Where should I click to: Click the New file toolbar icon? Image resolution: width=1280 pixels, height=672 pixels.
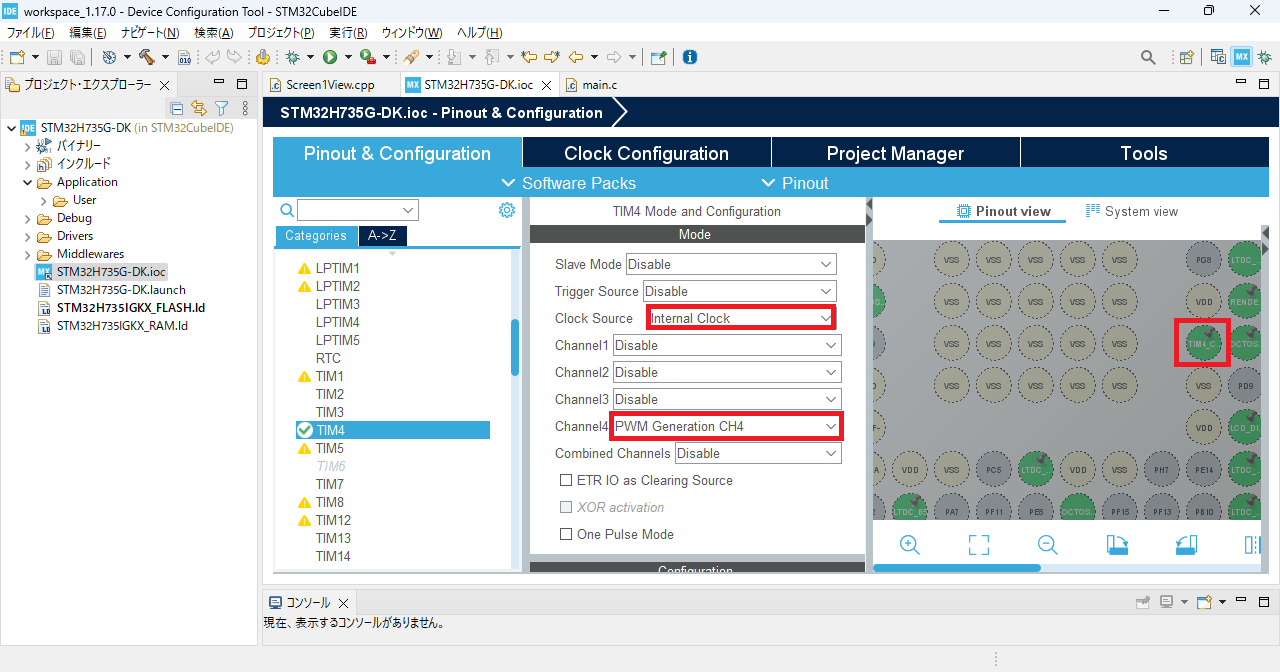pos(17,57)
